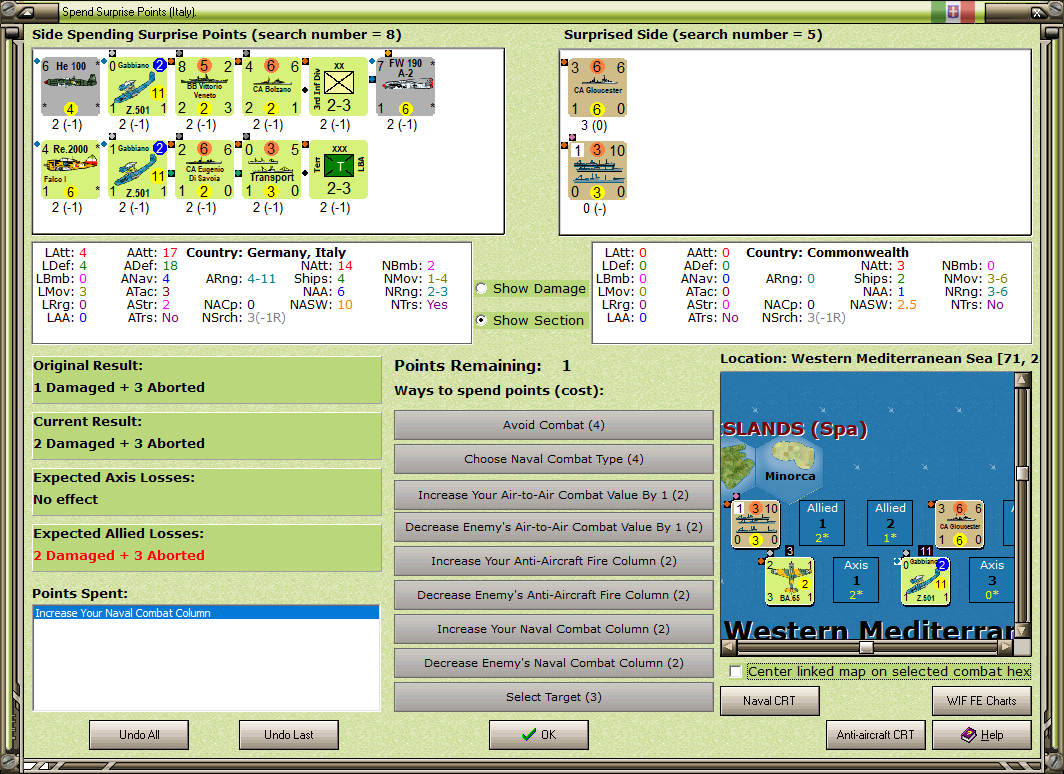Select the Show Section radio button

[x=481, y=320]
